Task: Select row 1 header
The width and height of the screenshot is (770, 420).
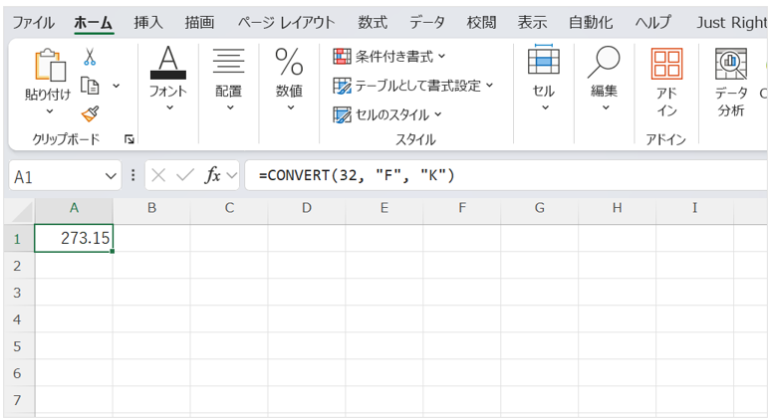Action: (18, 239)
